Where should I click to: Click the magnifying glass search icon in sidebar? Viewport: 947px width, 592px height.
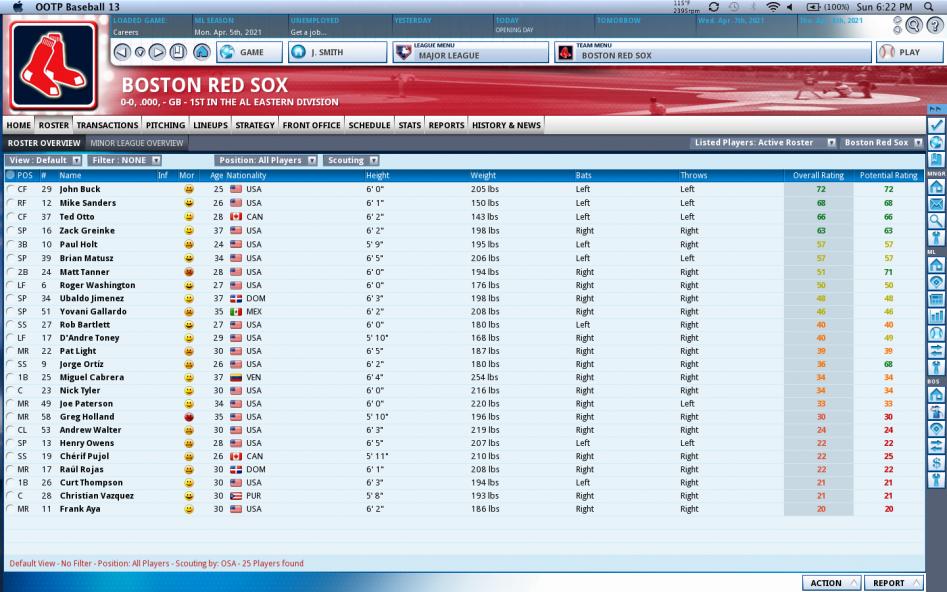[x=936, y=221]
